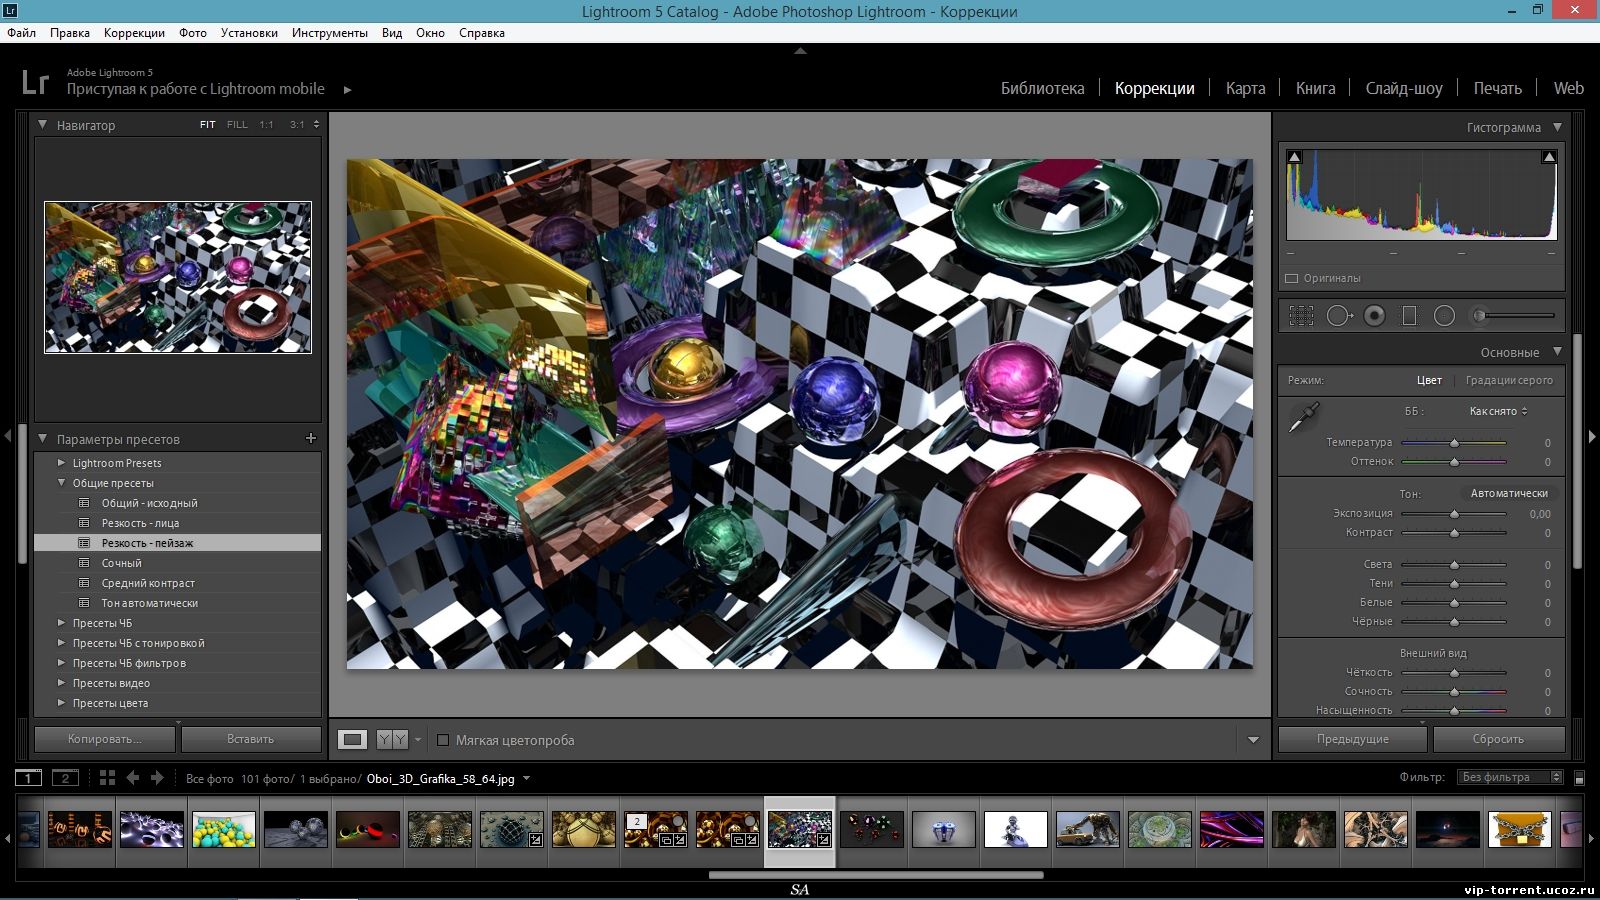Select the Adjustment Brush tool
Screen dimensions: 1600x900
click(x=1516, y=316)
